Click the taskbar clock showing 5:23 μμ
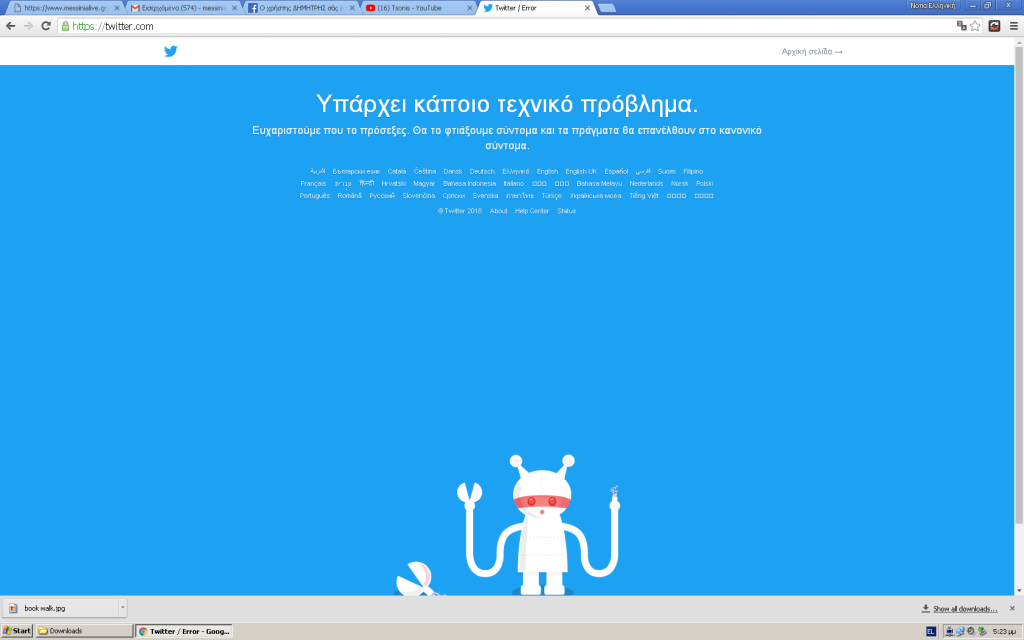Viewport: 1024px width, 640px height. coord(1004,632)
